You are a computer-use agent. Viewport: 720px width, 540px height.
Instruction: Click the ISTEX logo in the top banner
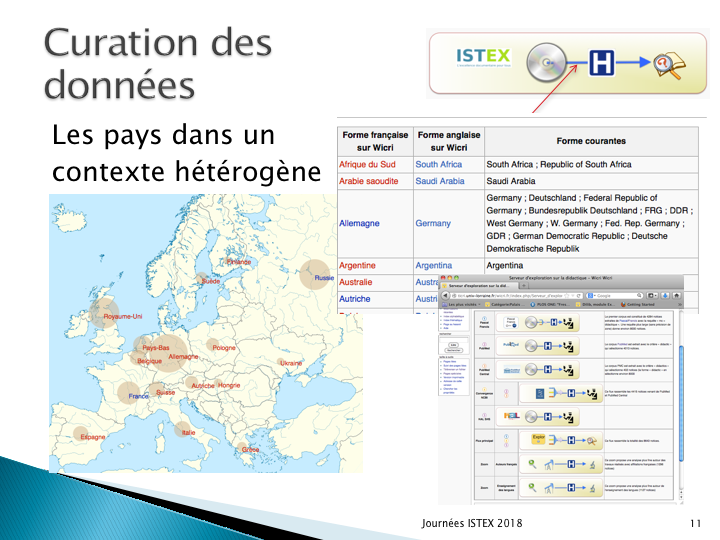pyautogui.click(x=483, y=57)
